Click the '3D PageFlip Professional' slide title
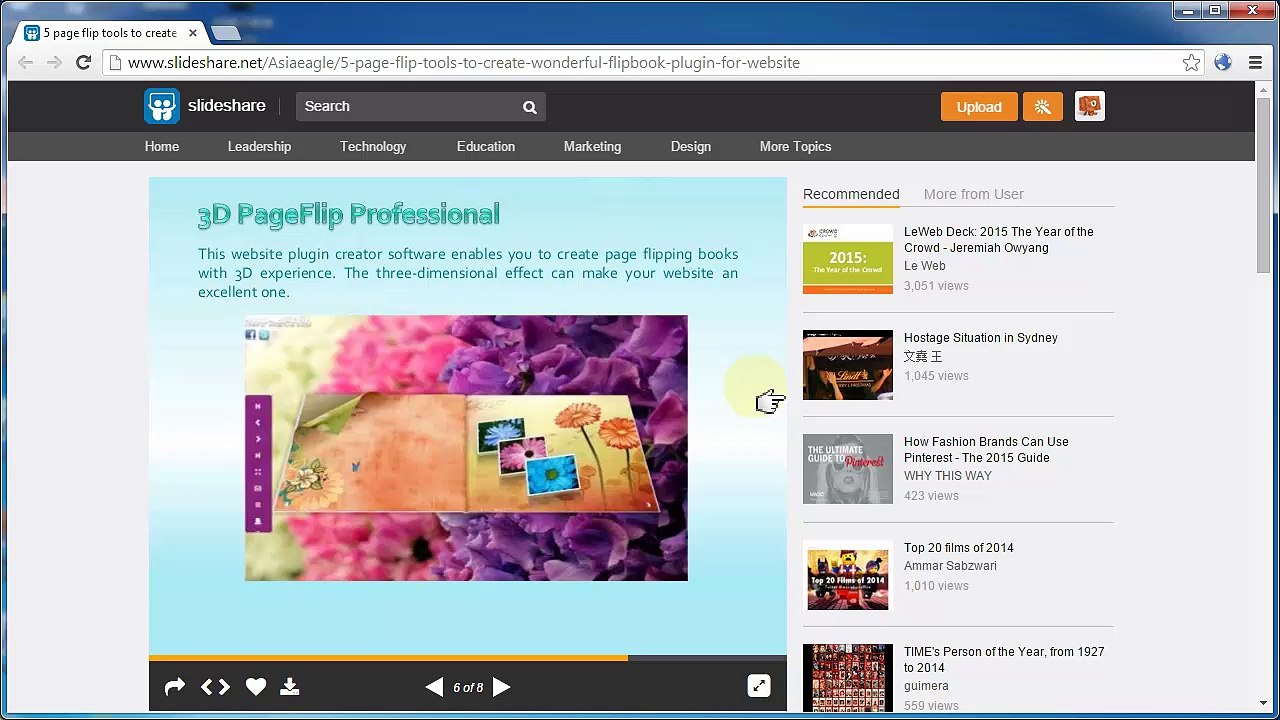The width and height of the screenshot is (1280, 720). click(x=349, y=214)
